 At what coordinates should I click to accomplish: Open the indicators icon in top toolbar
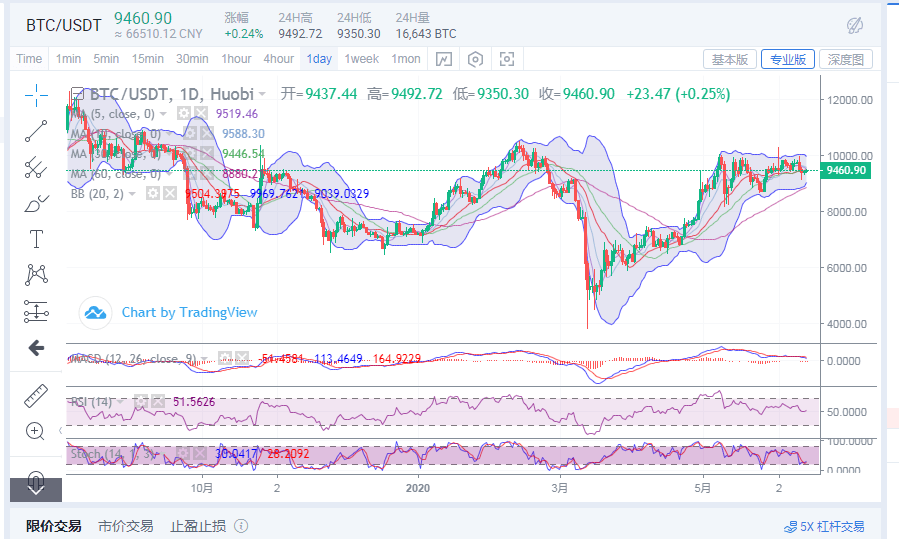pyautogui.click(x=443, y=59)
